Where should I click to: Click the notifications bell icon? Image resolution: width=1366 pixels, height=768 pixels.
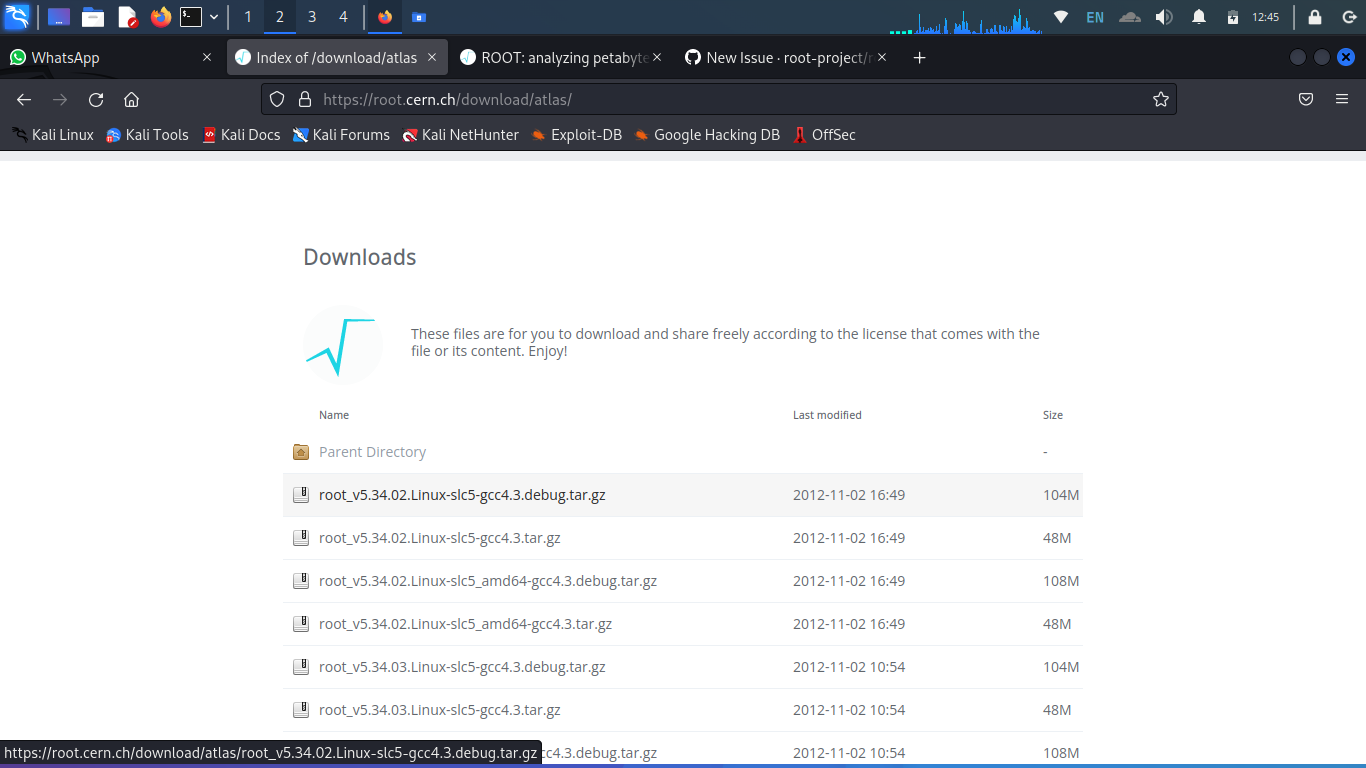(1199, 17)
